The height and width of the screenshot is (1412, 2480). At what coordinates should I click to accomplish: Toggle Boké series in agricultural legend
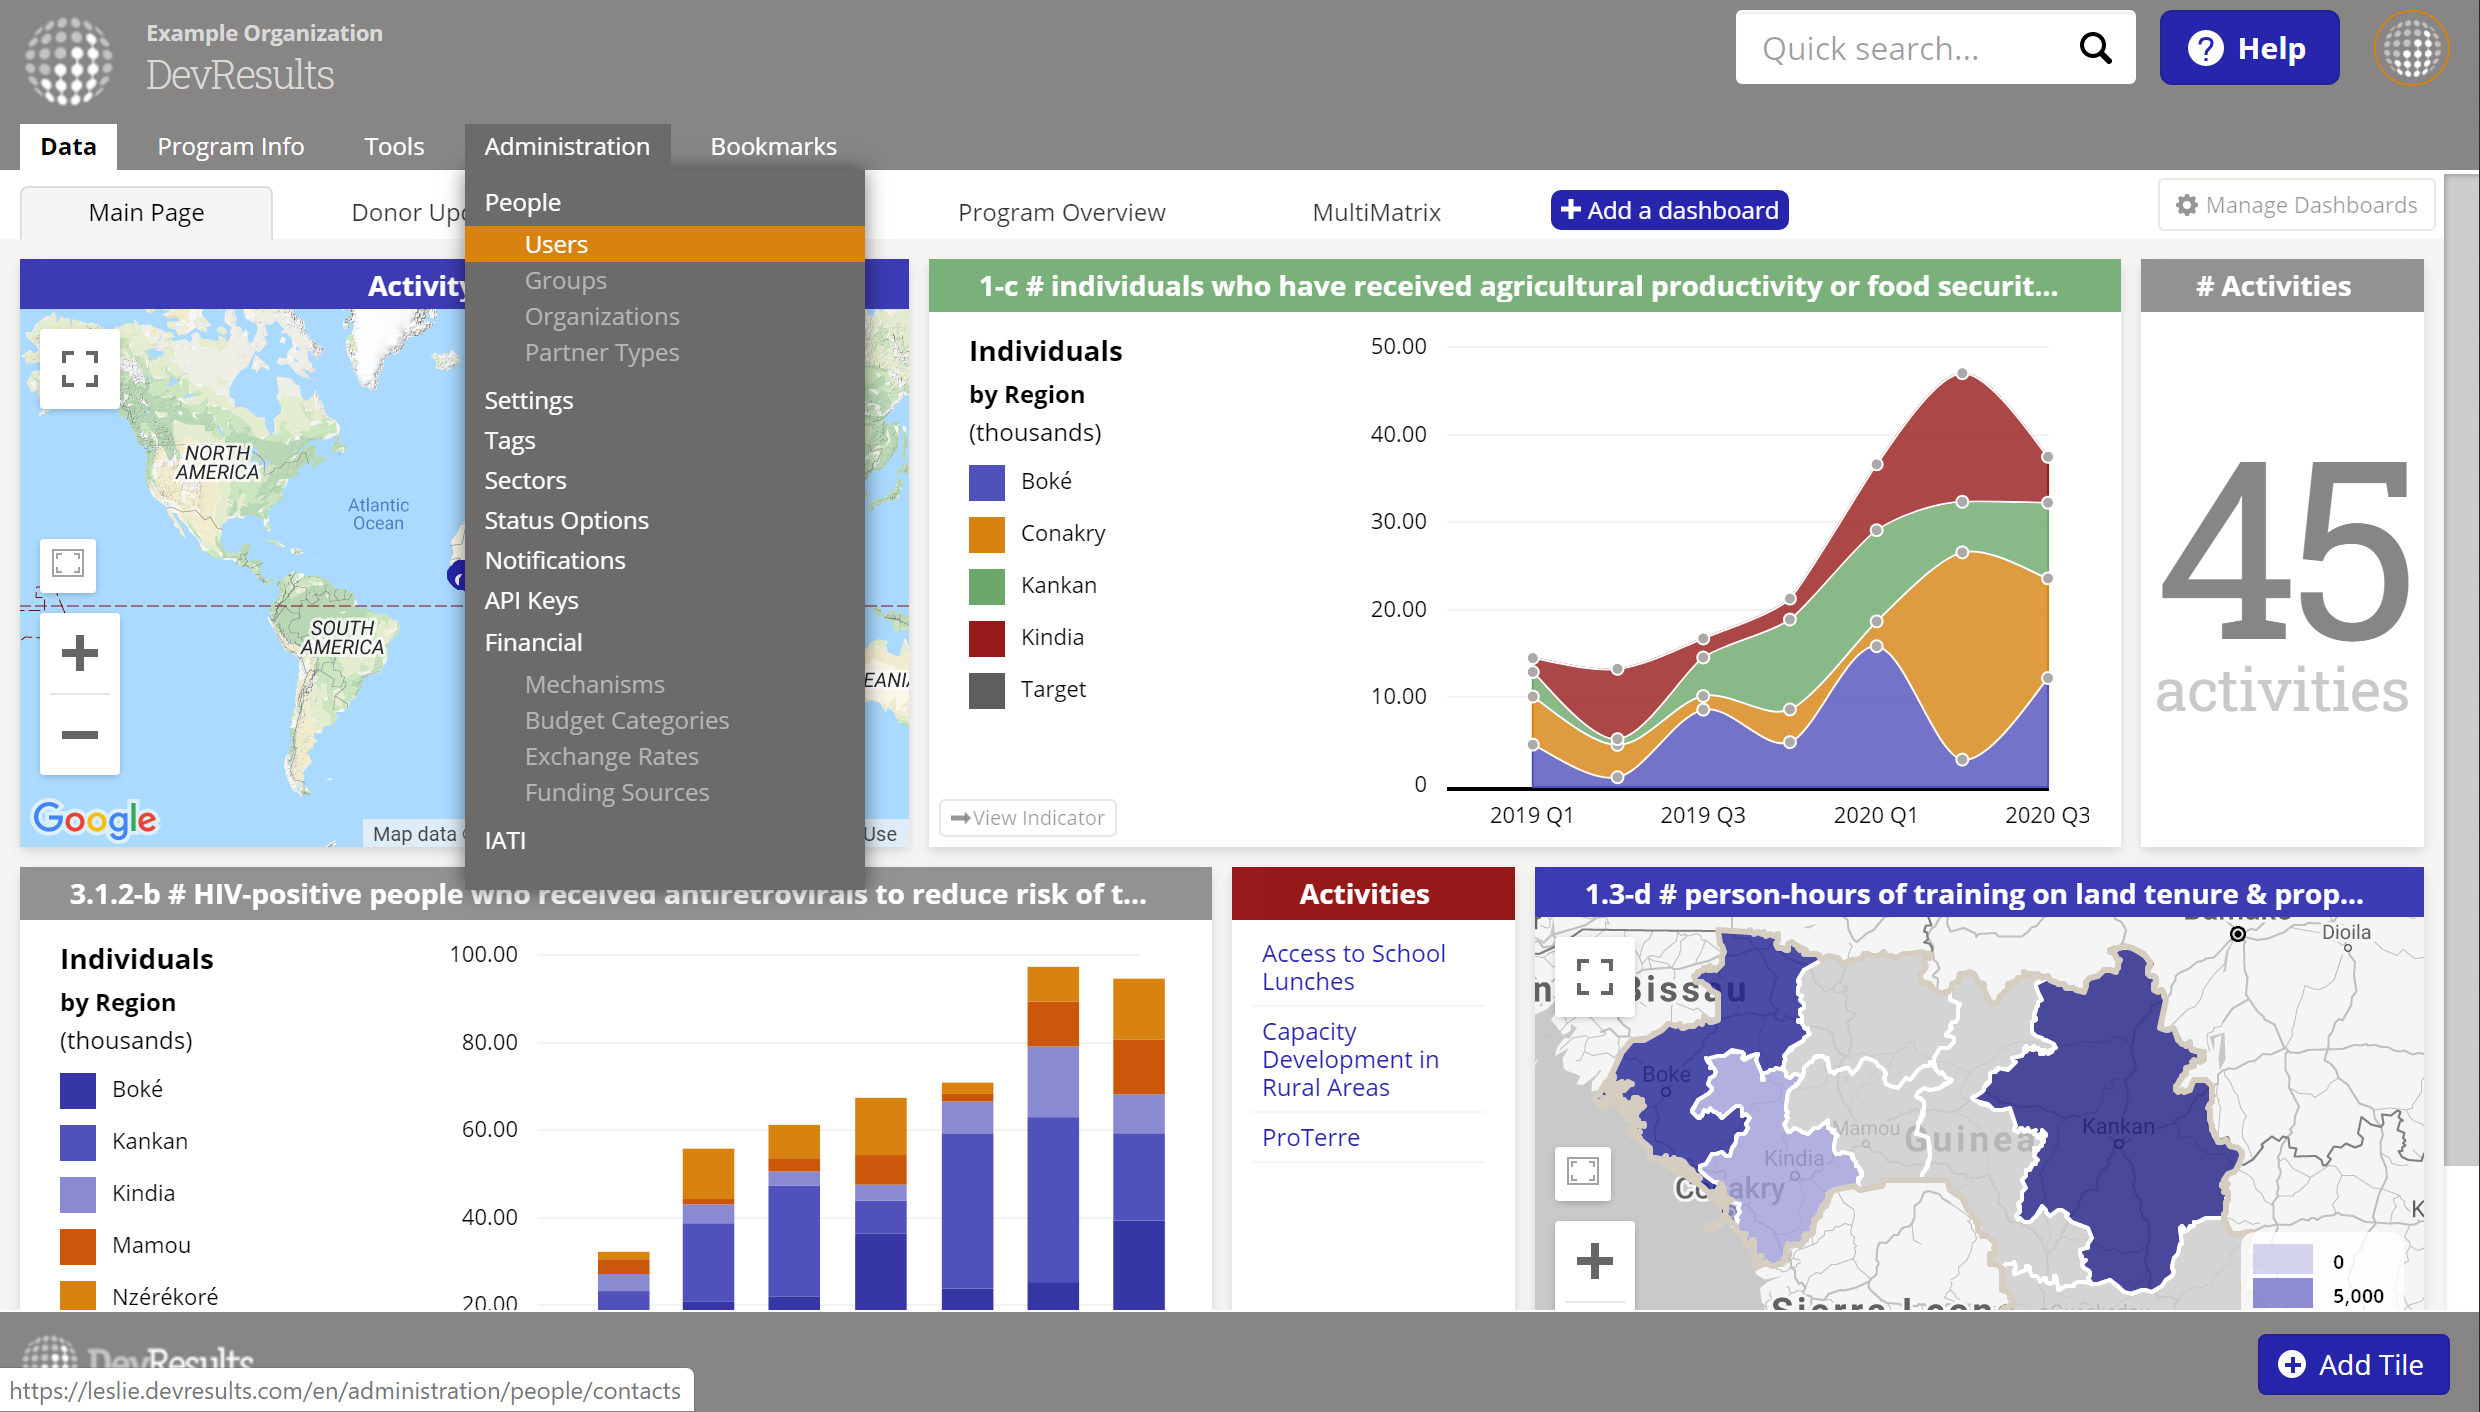1045,482
